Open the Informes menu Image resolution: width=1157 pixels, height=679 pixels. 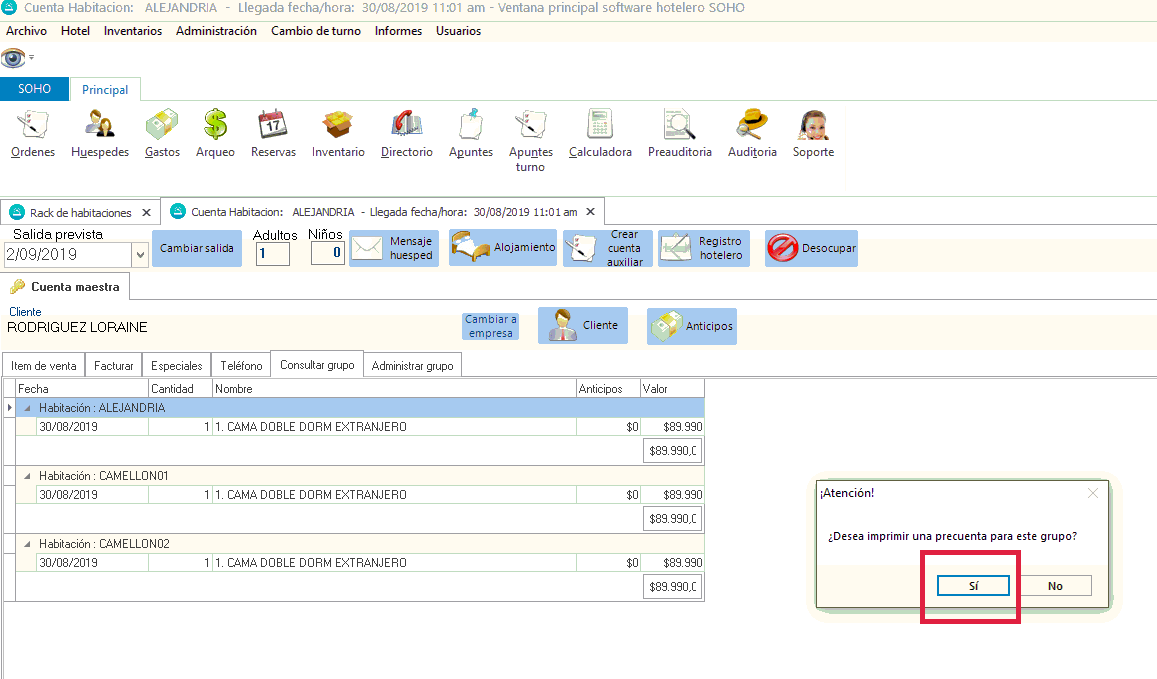coord(398,31)
